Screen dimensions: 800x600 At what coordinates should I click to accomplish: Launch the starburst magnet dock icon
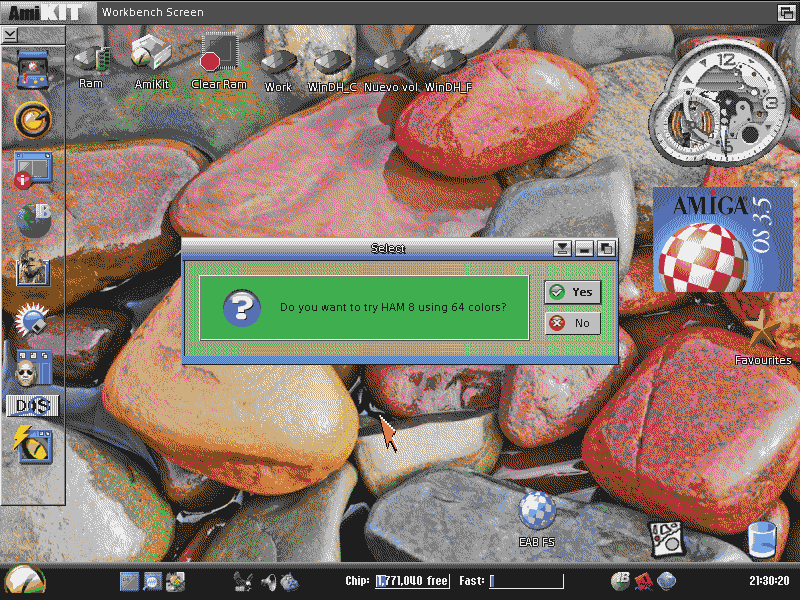point(32,320)
